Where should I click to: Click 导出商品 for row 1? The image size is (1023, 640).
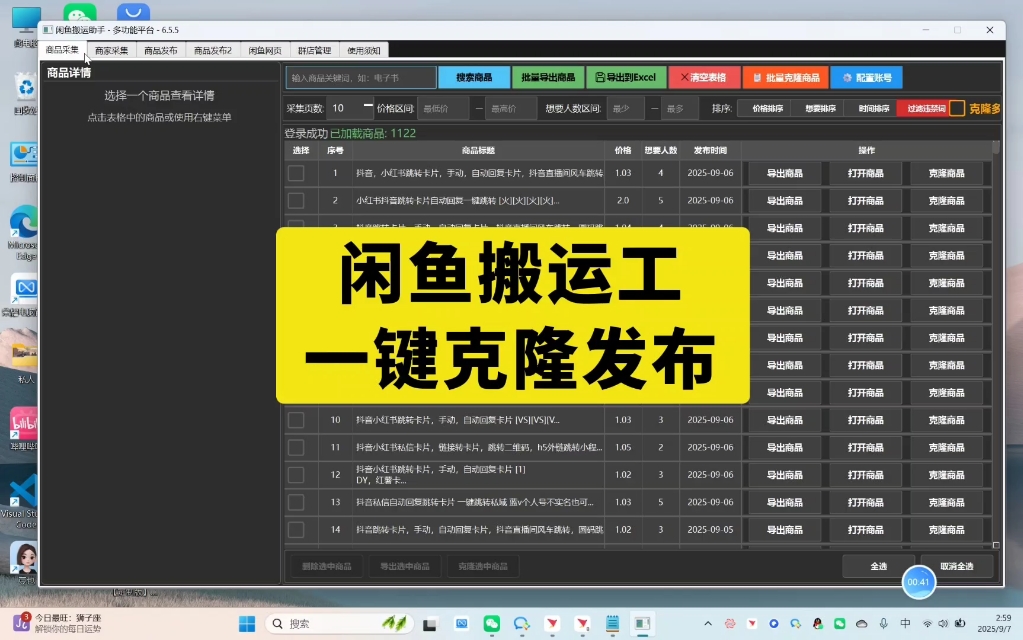(x=784, y=174)
